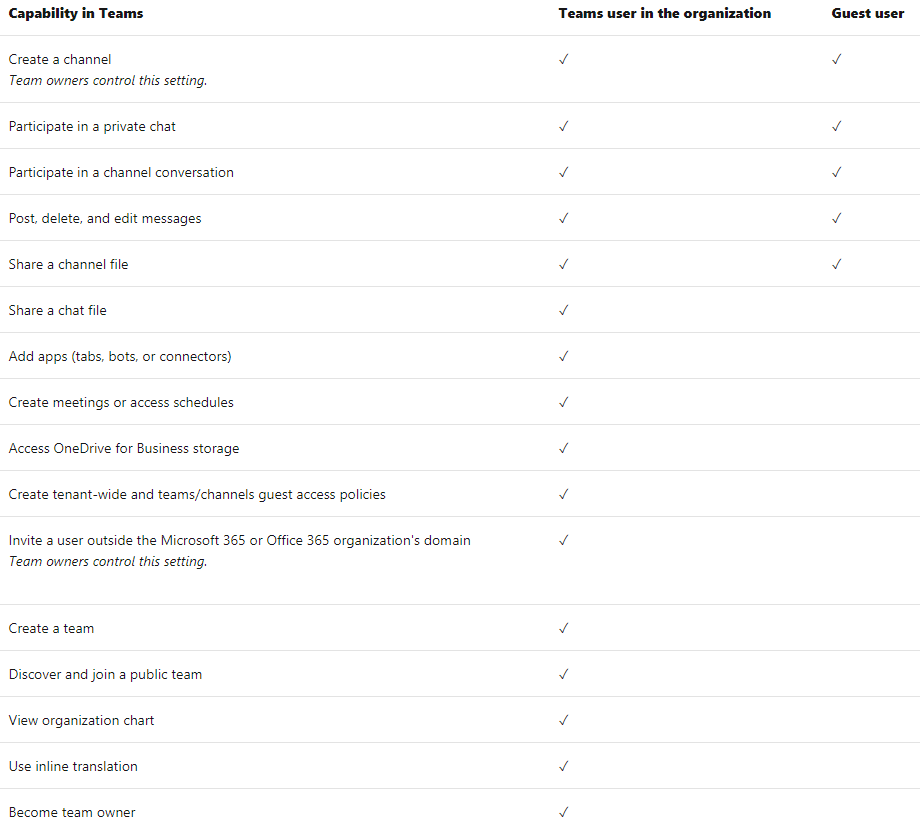The height and width of the screenshot is (831, 920).
Task: Click italic note under Create a channel
Action: (108, 80)
